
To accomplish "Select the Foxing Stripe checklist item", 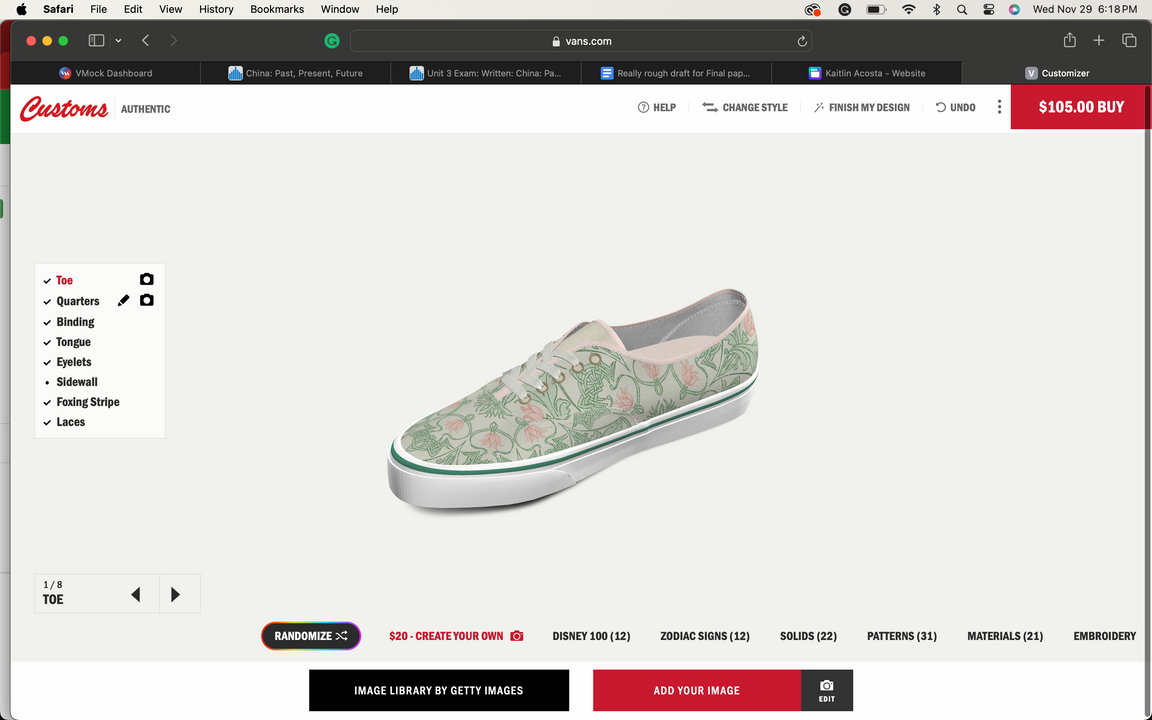I will click(x=88, y=402).
